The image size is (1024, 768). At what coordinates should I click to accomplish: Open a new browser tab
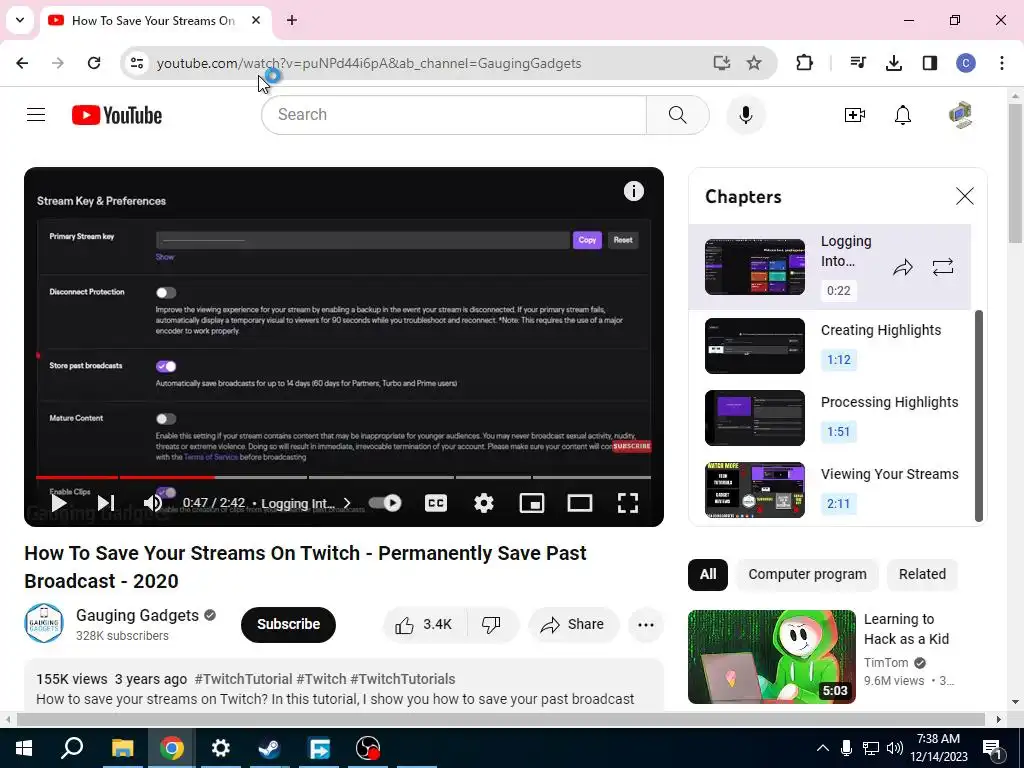point(292,20)
